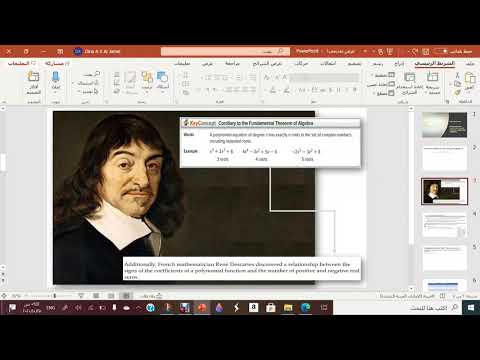Open the Arrange objects icon
480x360 pixels.
point(147,77)
